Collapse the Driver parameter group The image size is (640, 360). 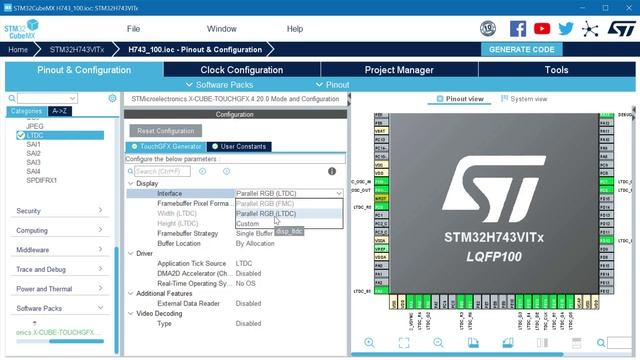coord(131,253)
